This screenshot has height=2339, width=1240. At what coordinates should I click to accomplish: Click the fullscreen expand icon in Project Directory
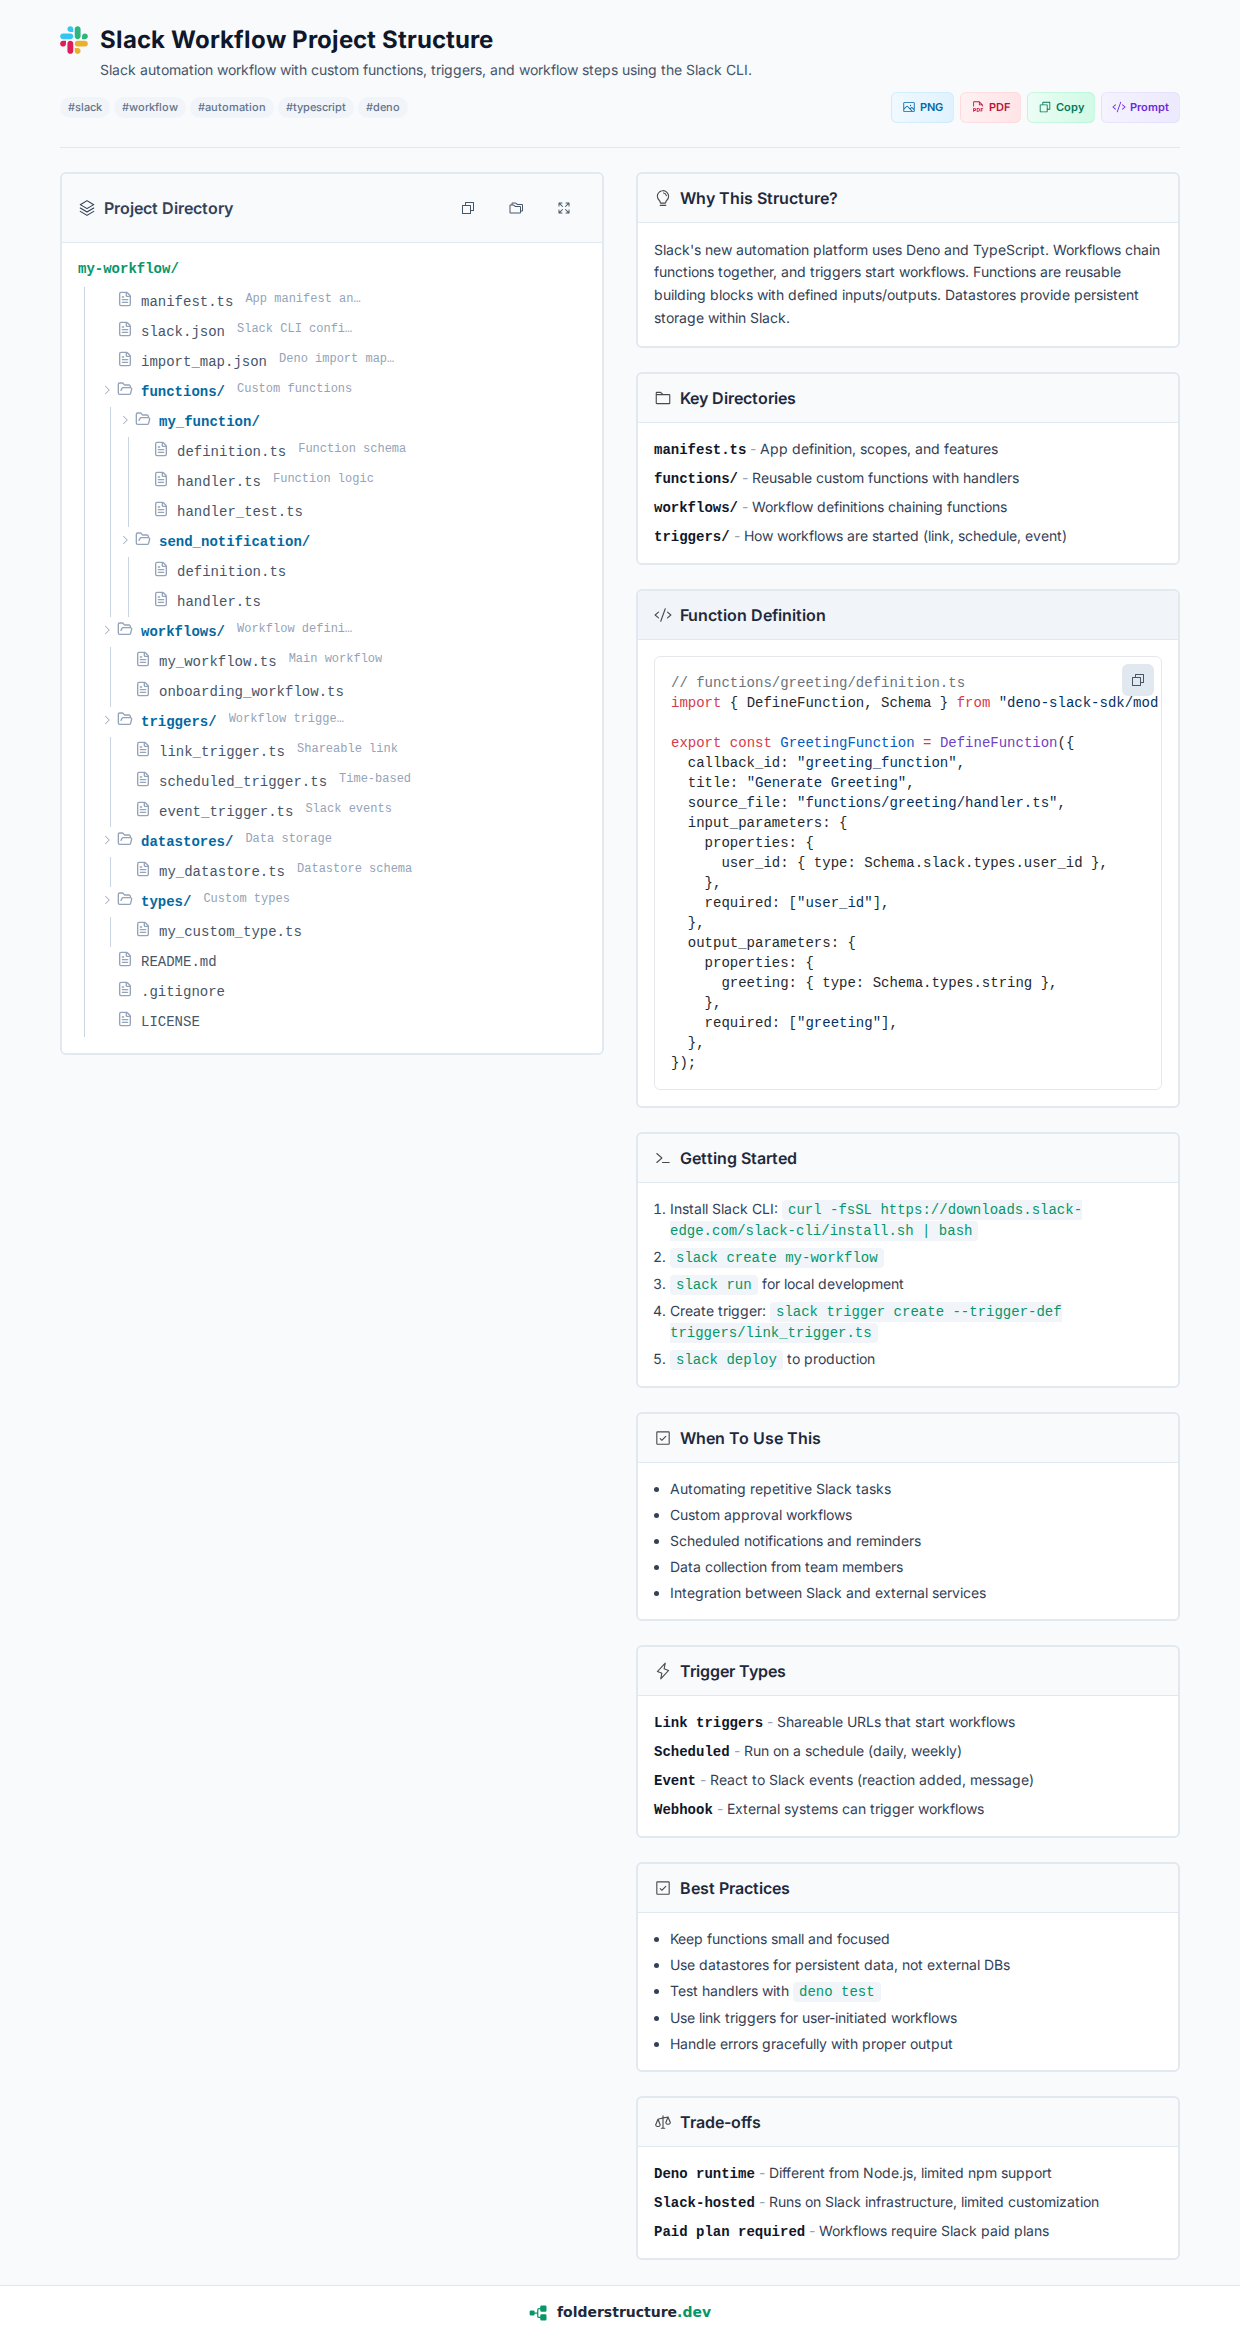pyautogui.click(x=564, y=208)
